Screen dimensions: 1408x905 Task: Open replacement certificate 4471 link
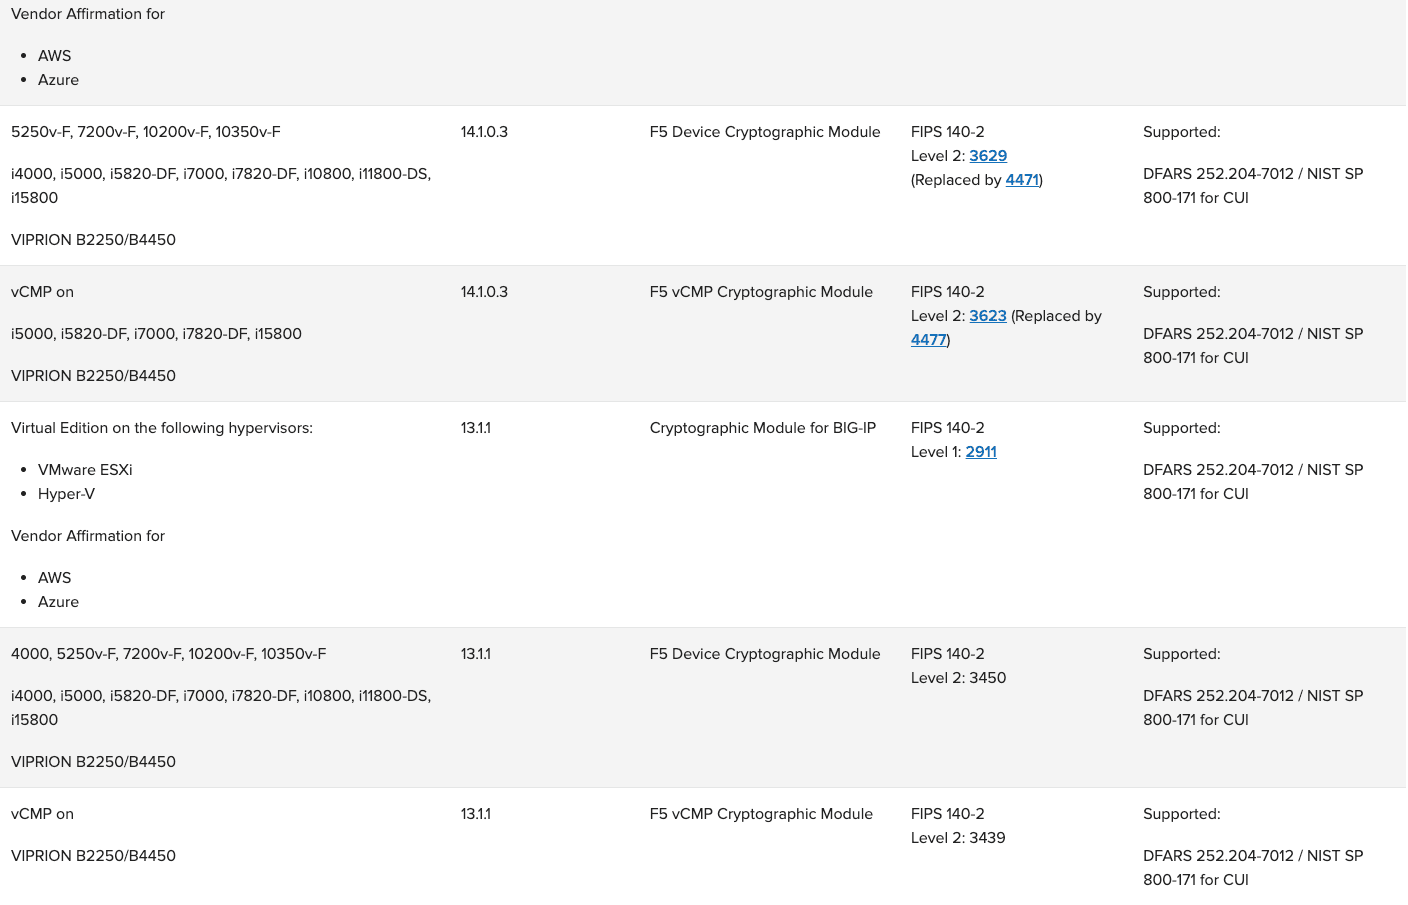[x=1022, y=180]
